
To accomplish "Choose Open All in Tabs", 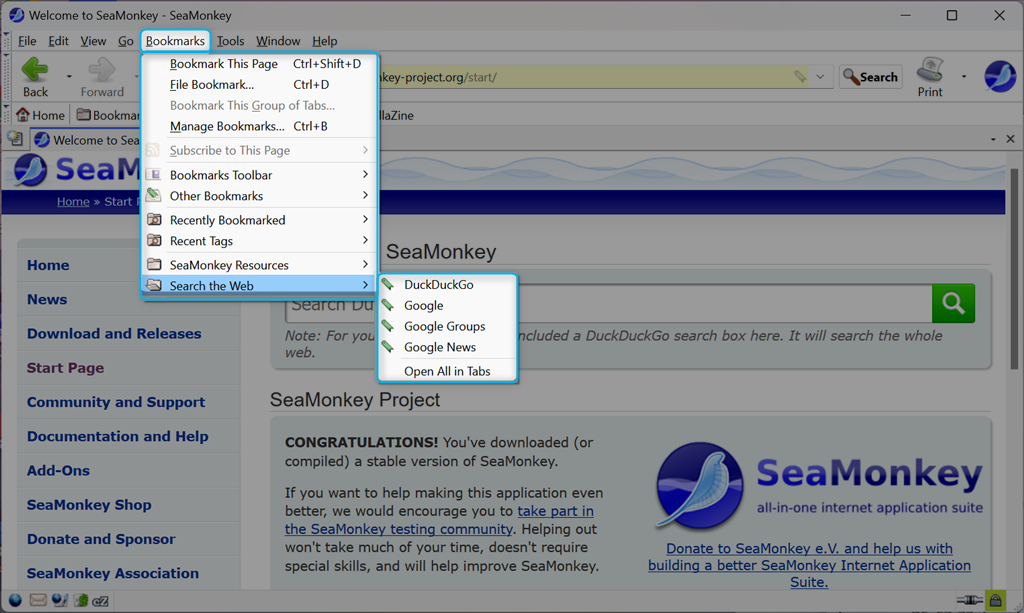I will (x=447, y=371).
